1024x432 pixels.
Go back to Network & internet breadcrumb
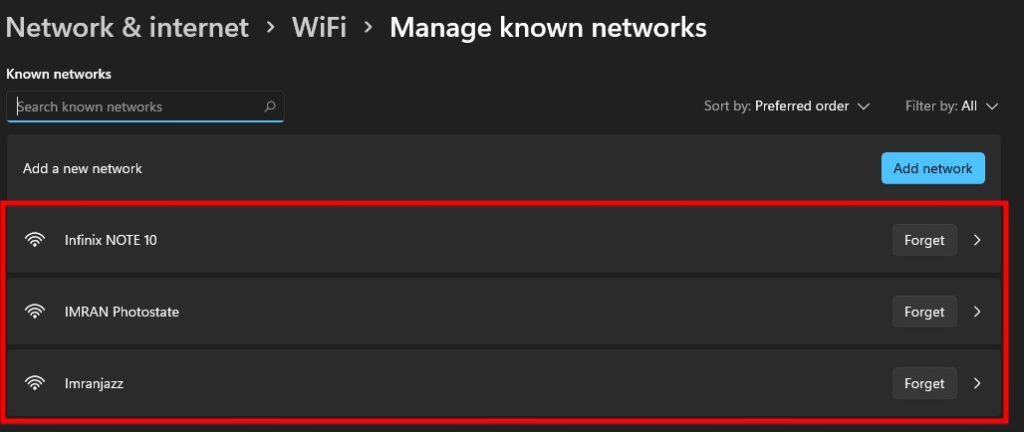tap(127, 28)
